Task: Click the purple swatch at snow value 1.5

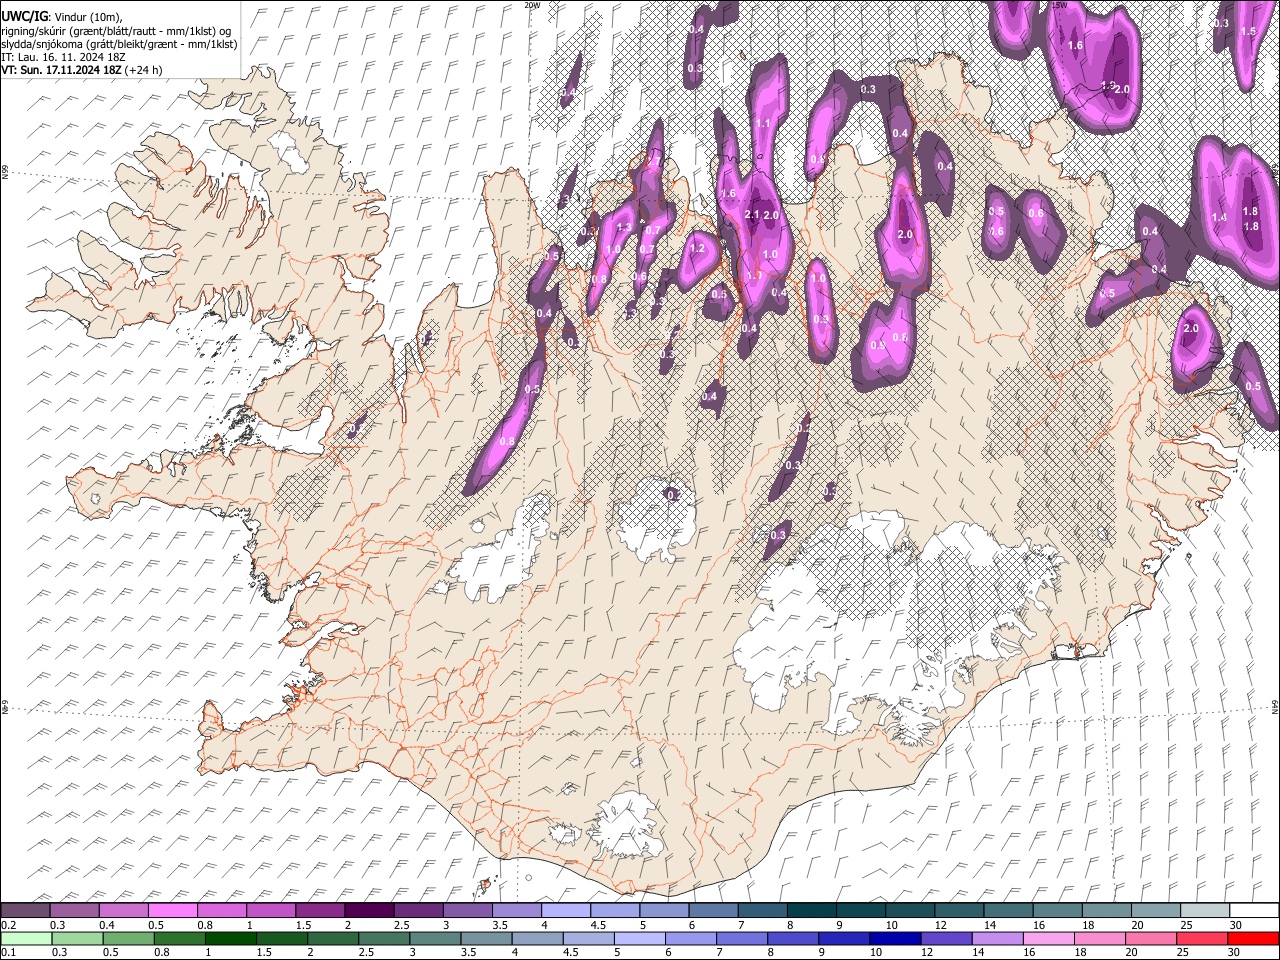Action: pyautogui.click(x=320, y=910)
